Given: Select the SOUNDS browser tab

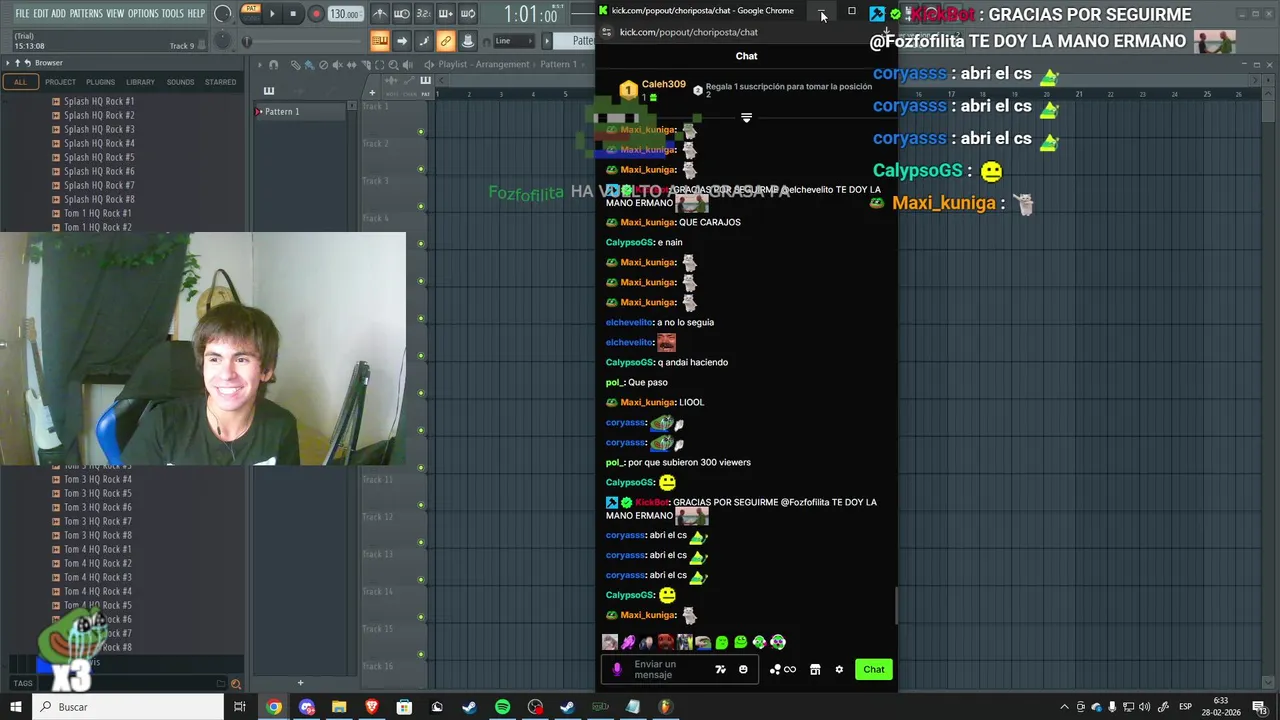Looking at the screenshot, I should pos(180,82).
